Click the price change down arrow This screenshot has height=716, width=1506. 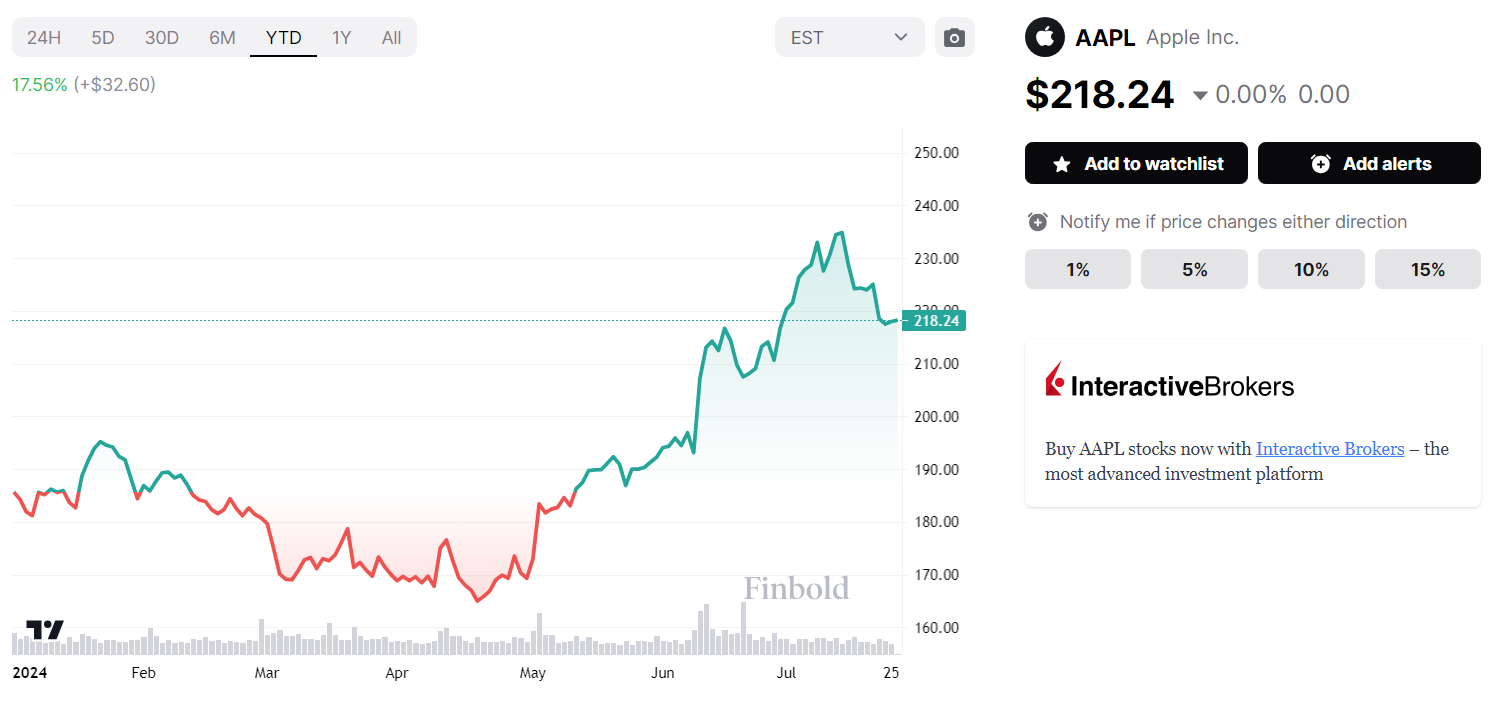coord(1200,95)
